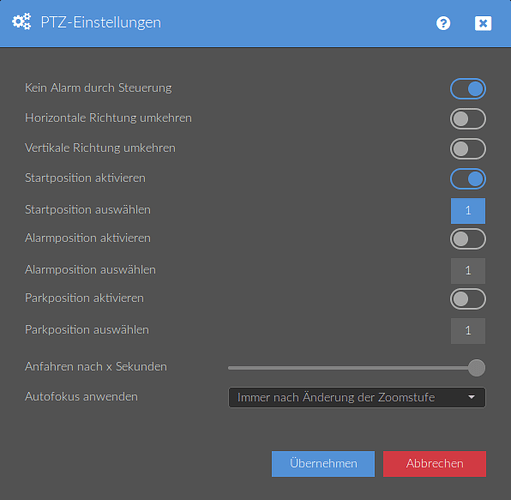The height and width of the screenshot is (500, 511).
Task: Toggle Vertikale Richtung umkehren on
Action: (468, 149)
